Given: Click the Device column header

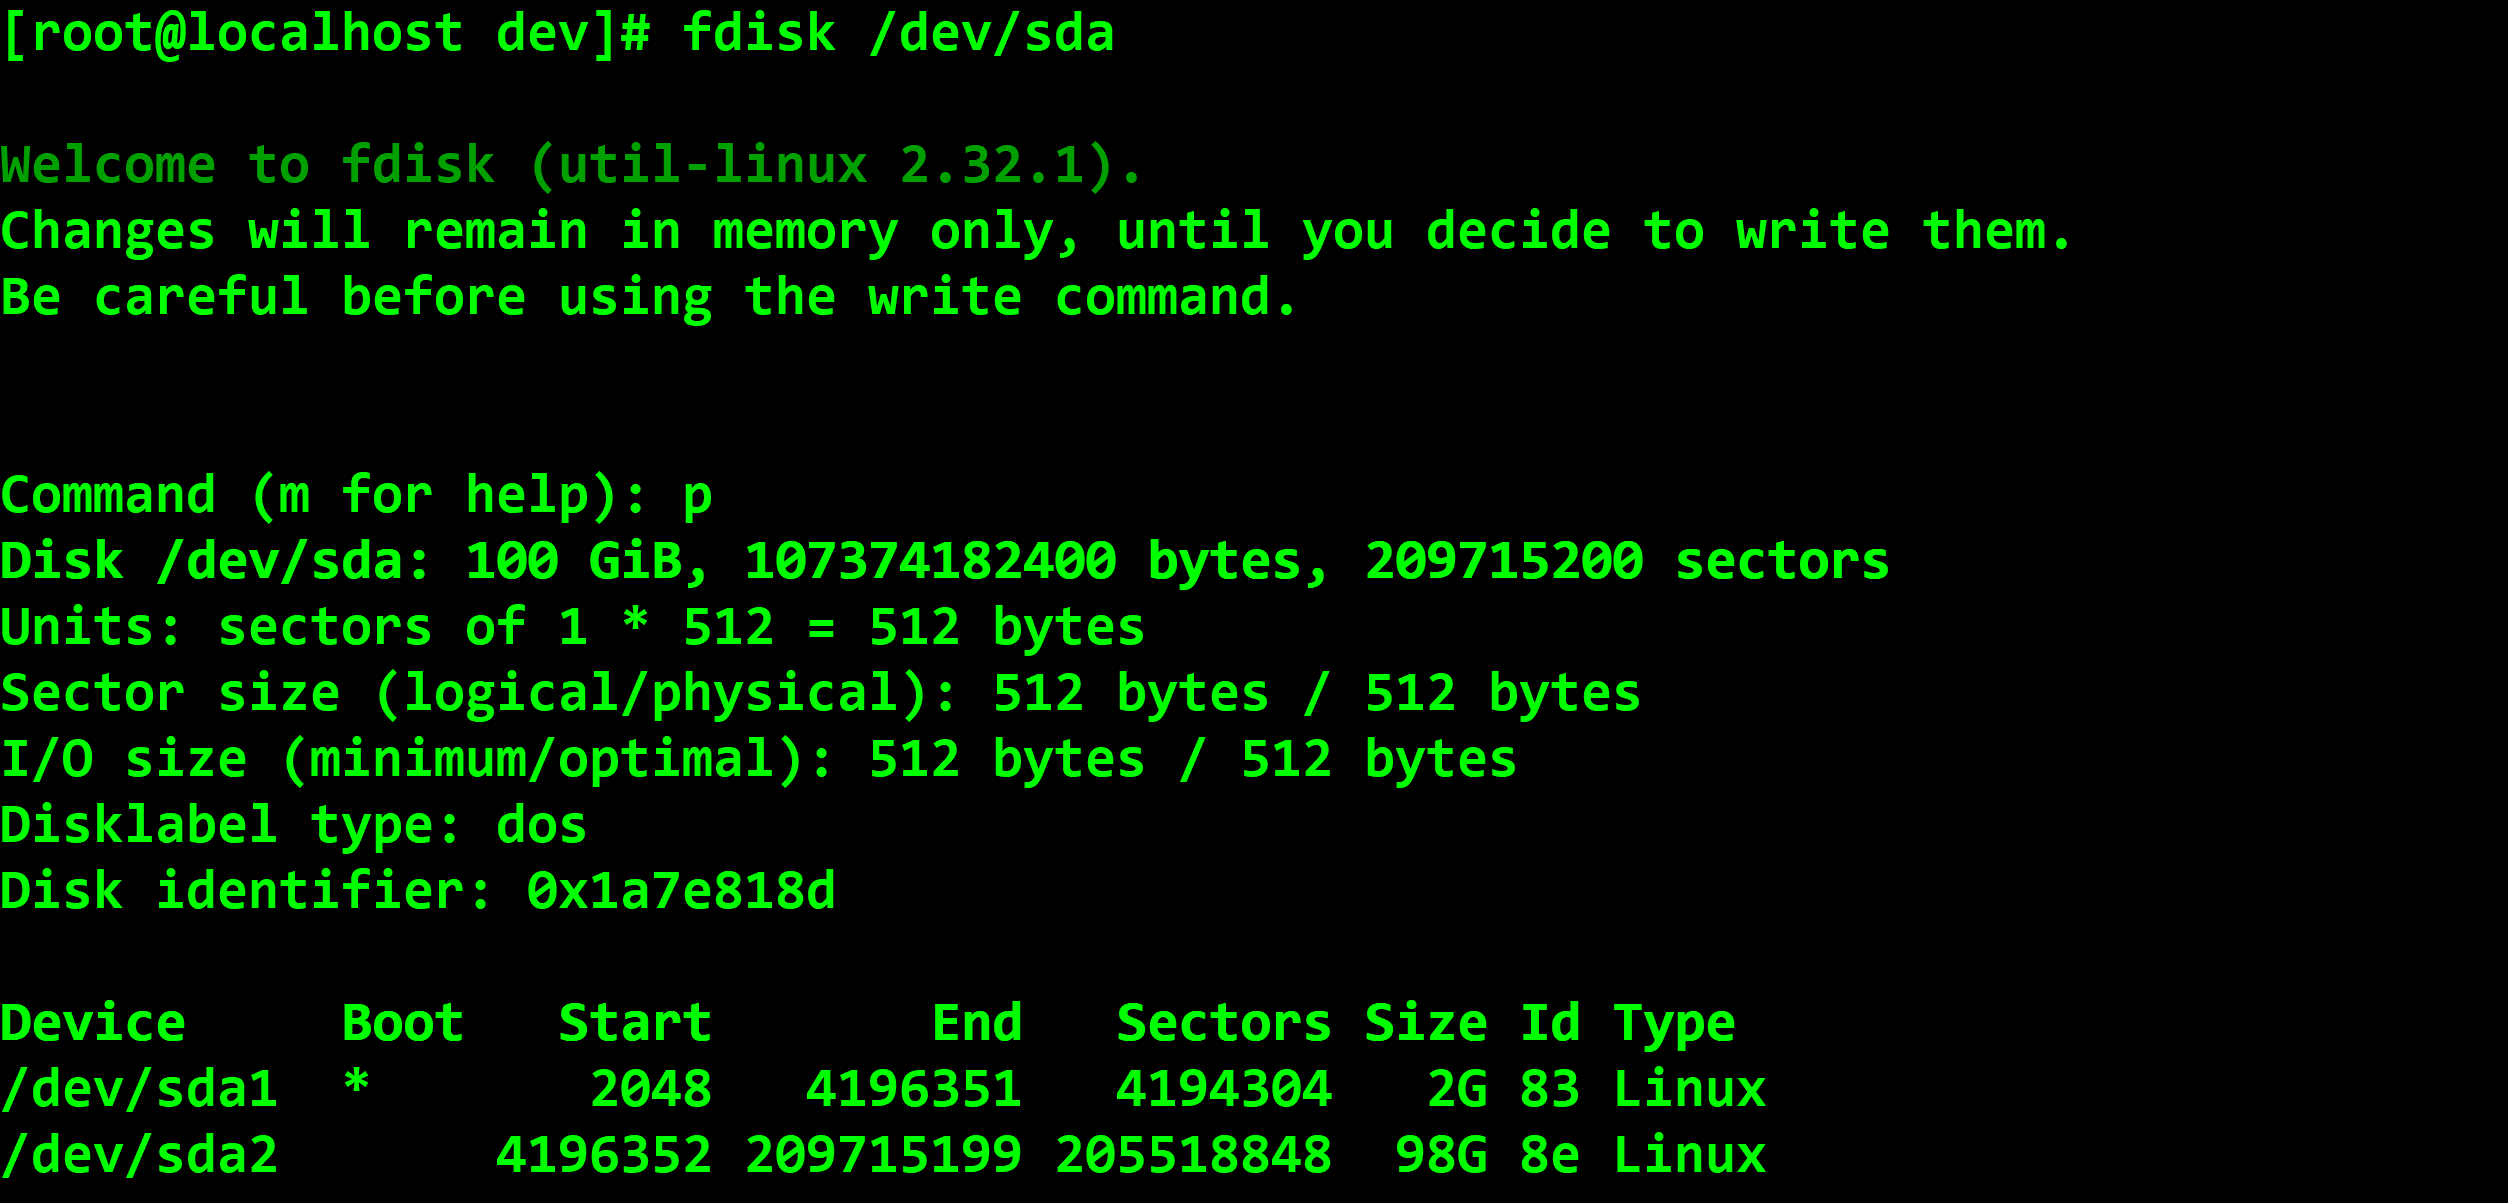Looking at the screenshot, I should [93, 1023].
